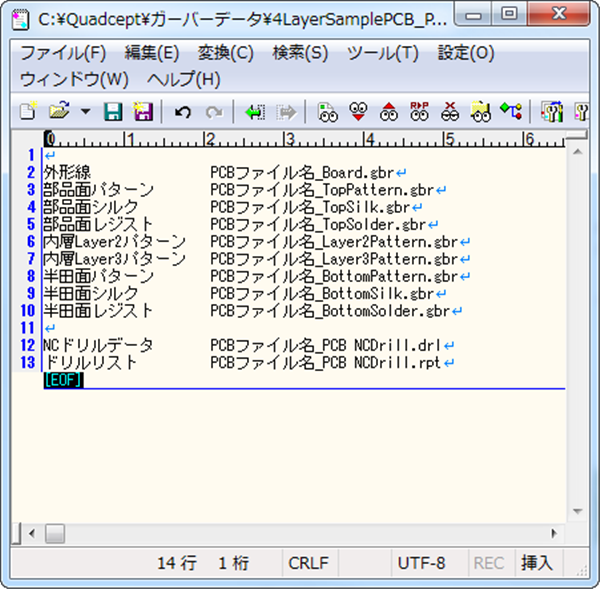The image size is (600, 589).
Task: Click the purple Save As floppy icon
Action: [x=143, y=112]
